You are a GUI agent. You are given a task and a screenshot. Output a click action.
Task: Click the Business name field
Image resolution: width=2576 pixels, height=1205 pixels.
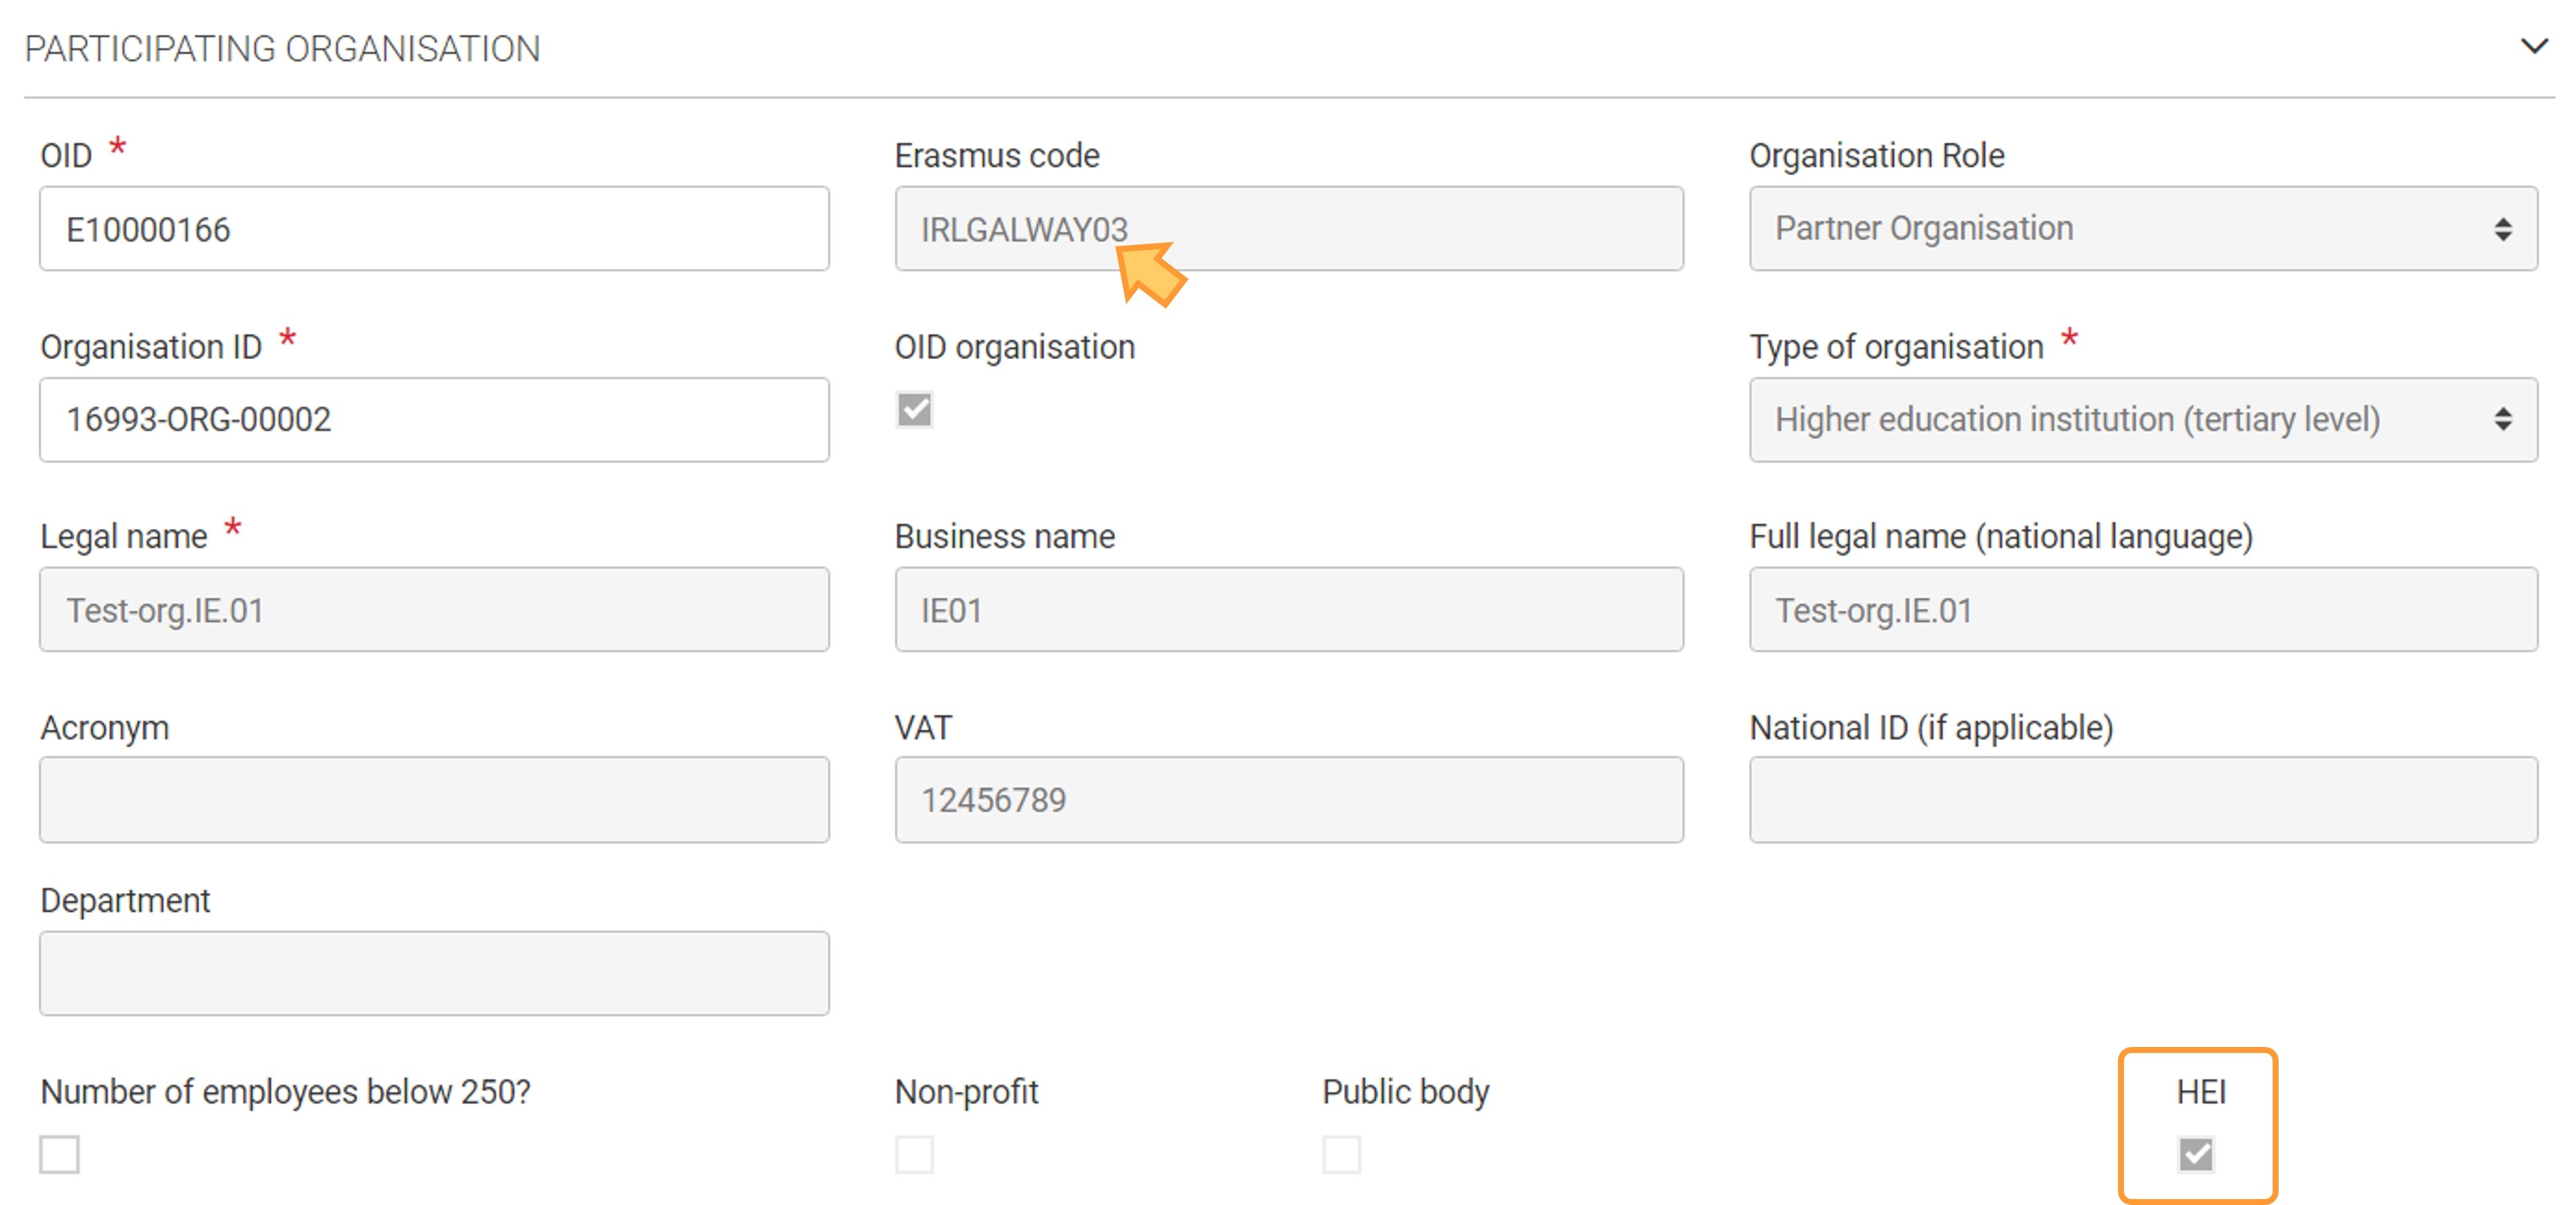1288,609
